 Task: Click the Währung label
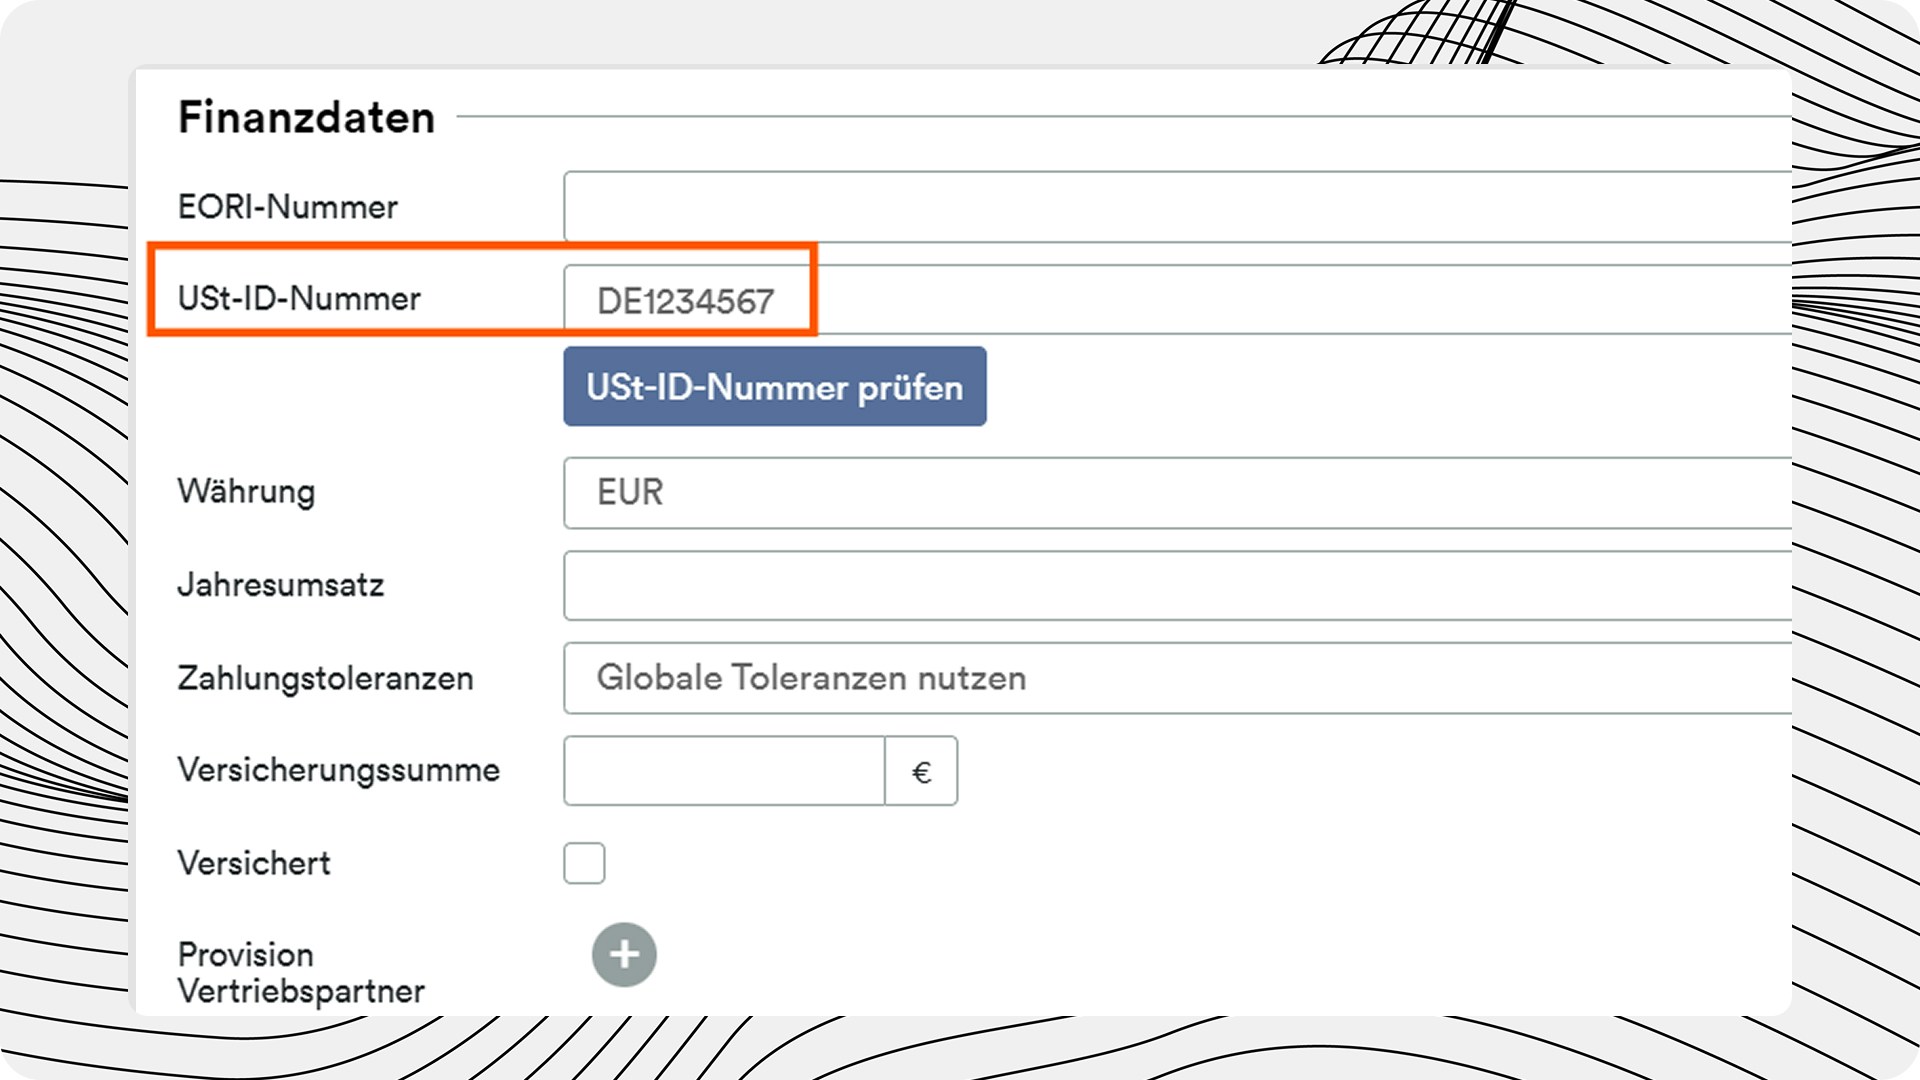coord(246,491)
